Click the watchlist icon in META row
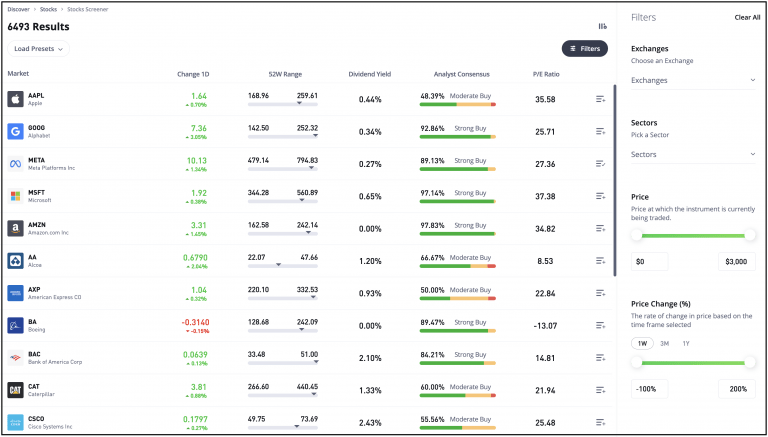 pos(600,164)
